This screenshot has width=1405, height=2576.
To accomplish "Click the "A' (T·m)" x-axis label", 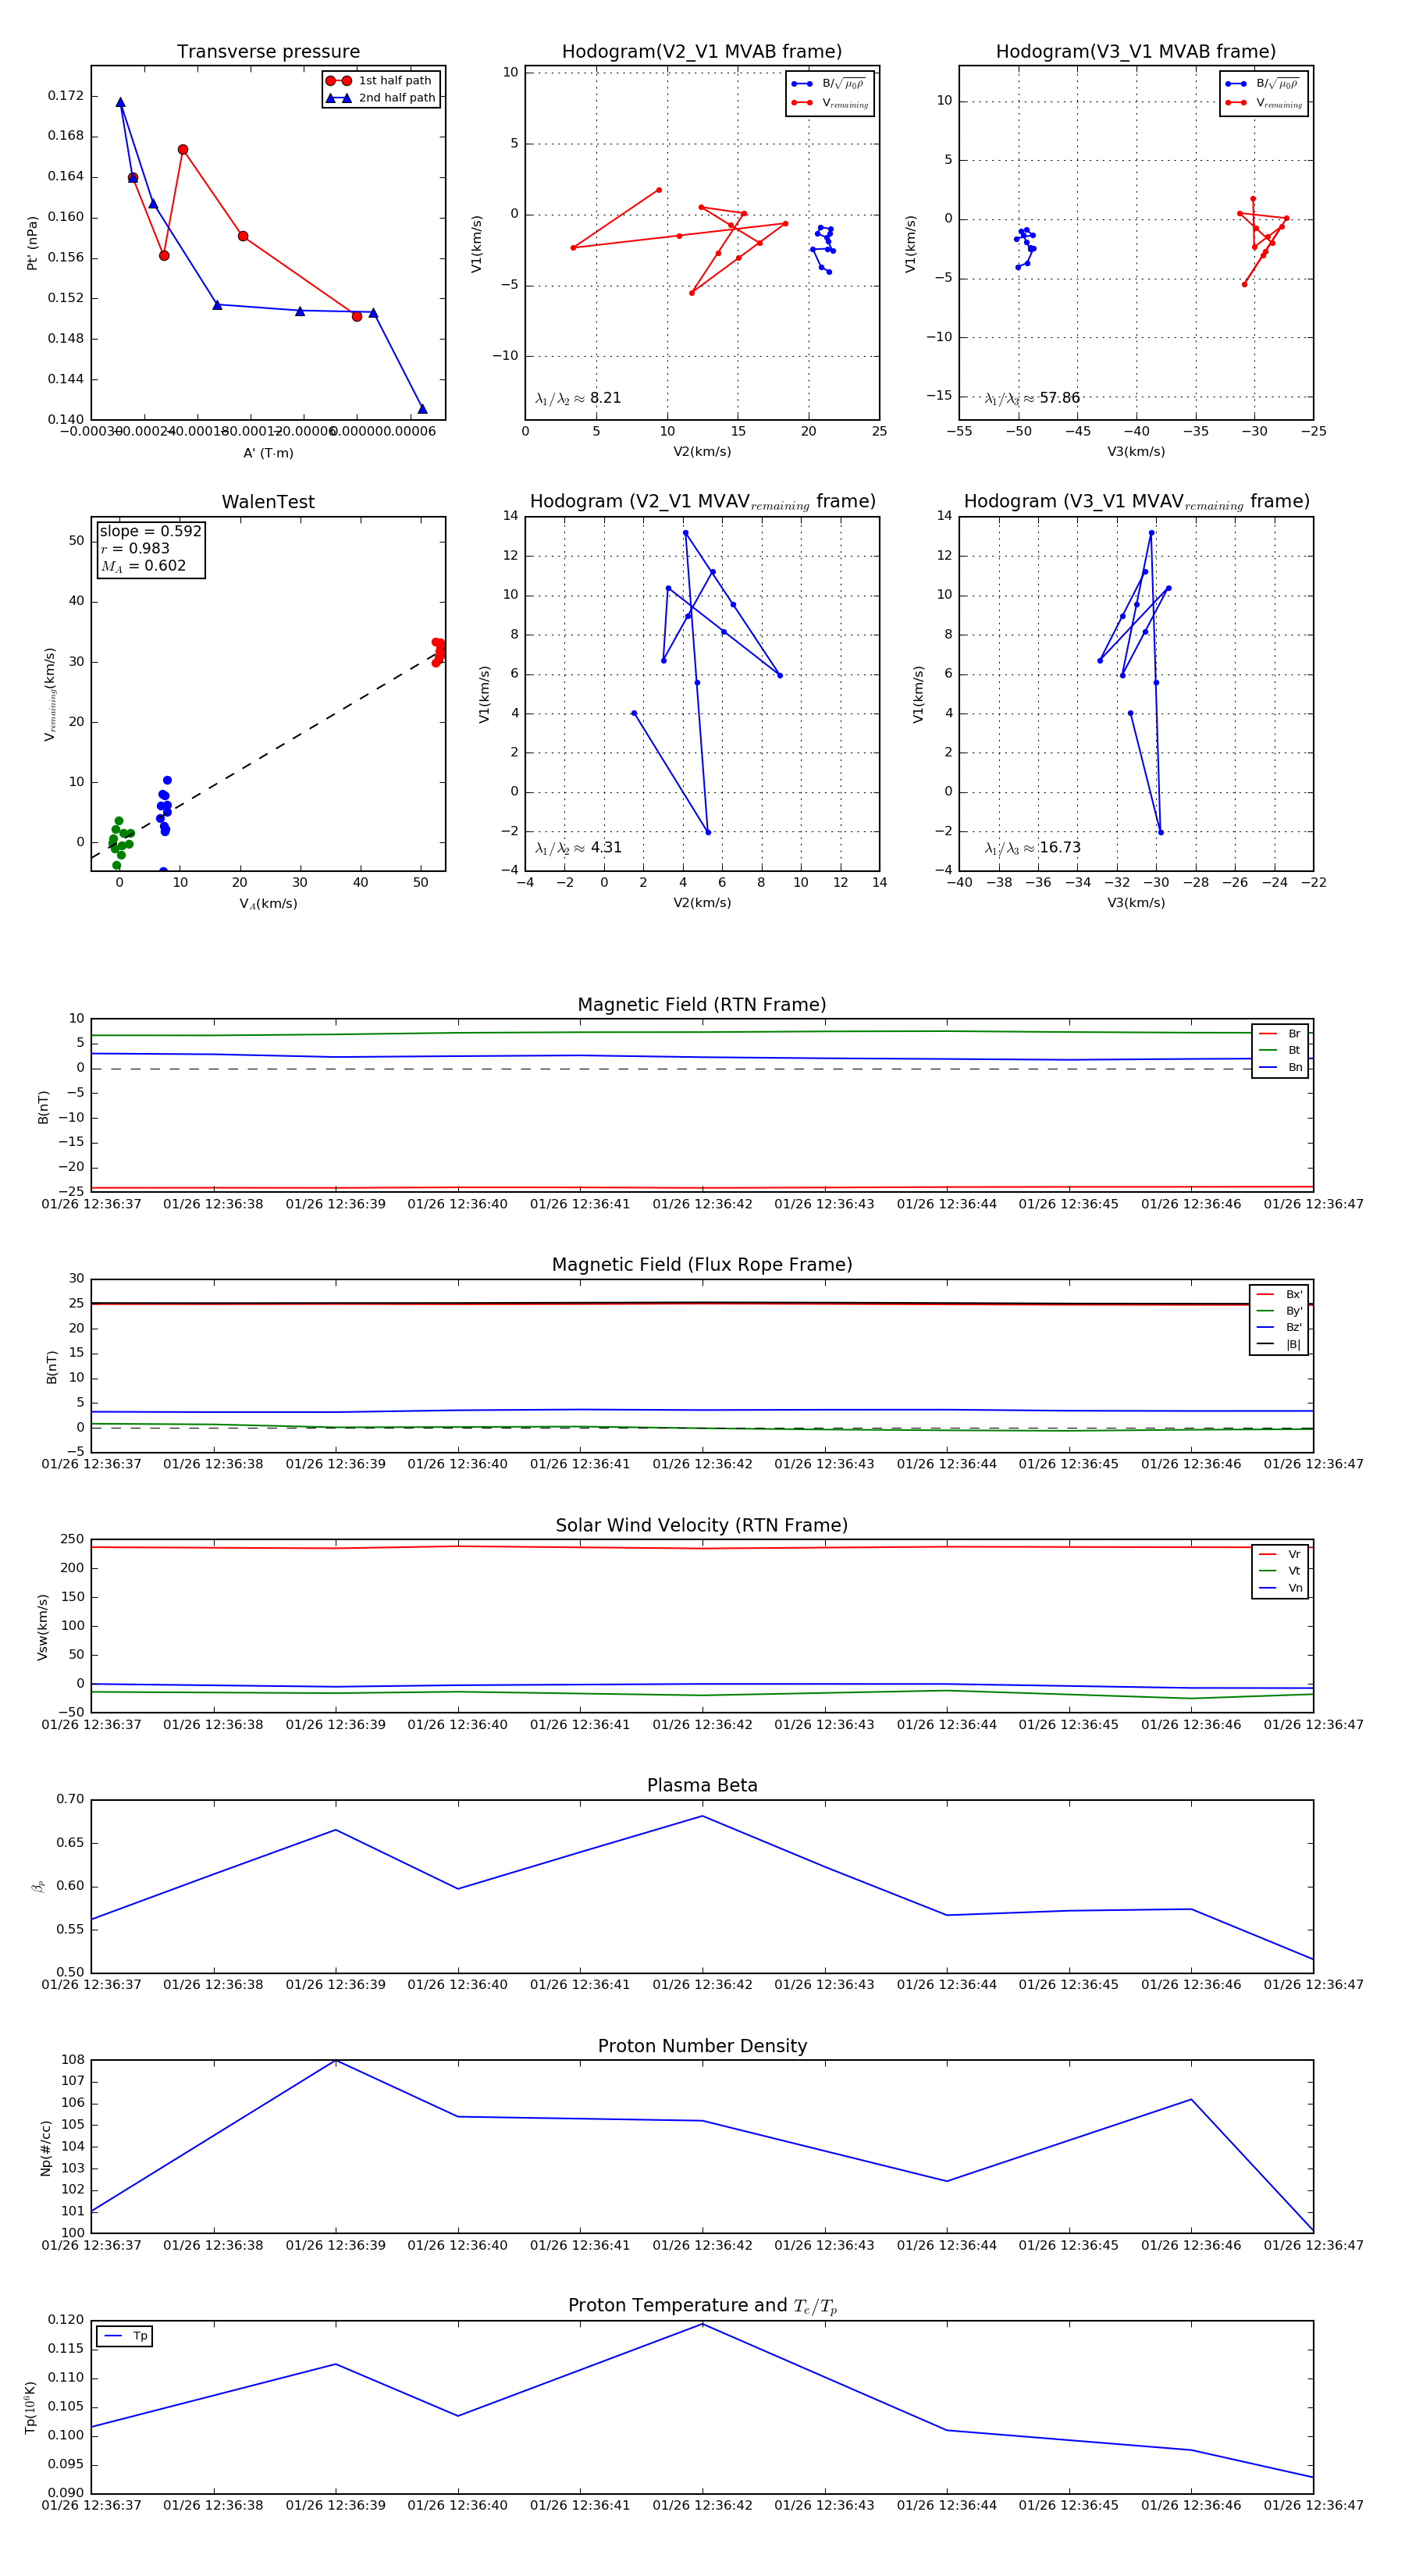I will coord(268,453).
